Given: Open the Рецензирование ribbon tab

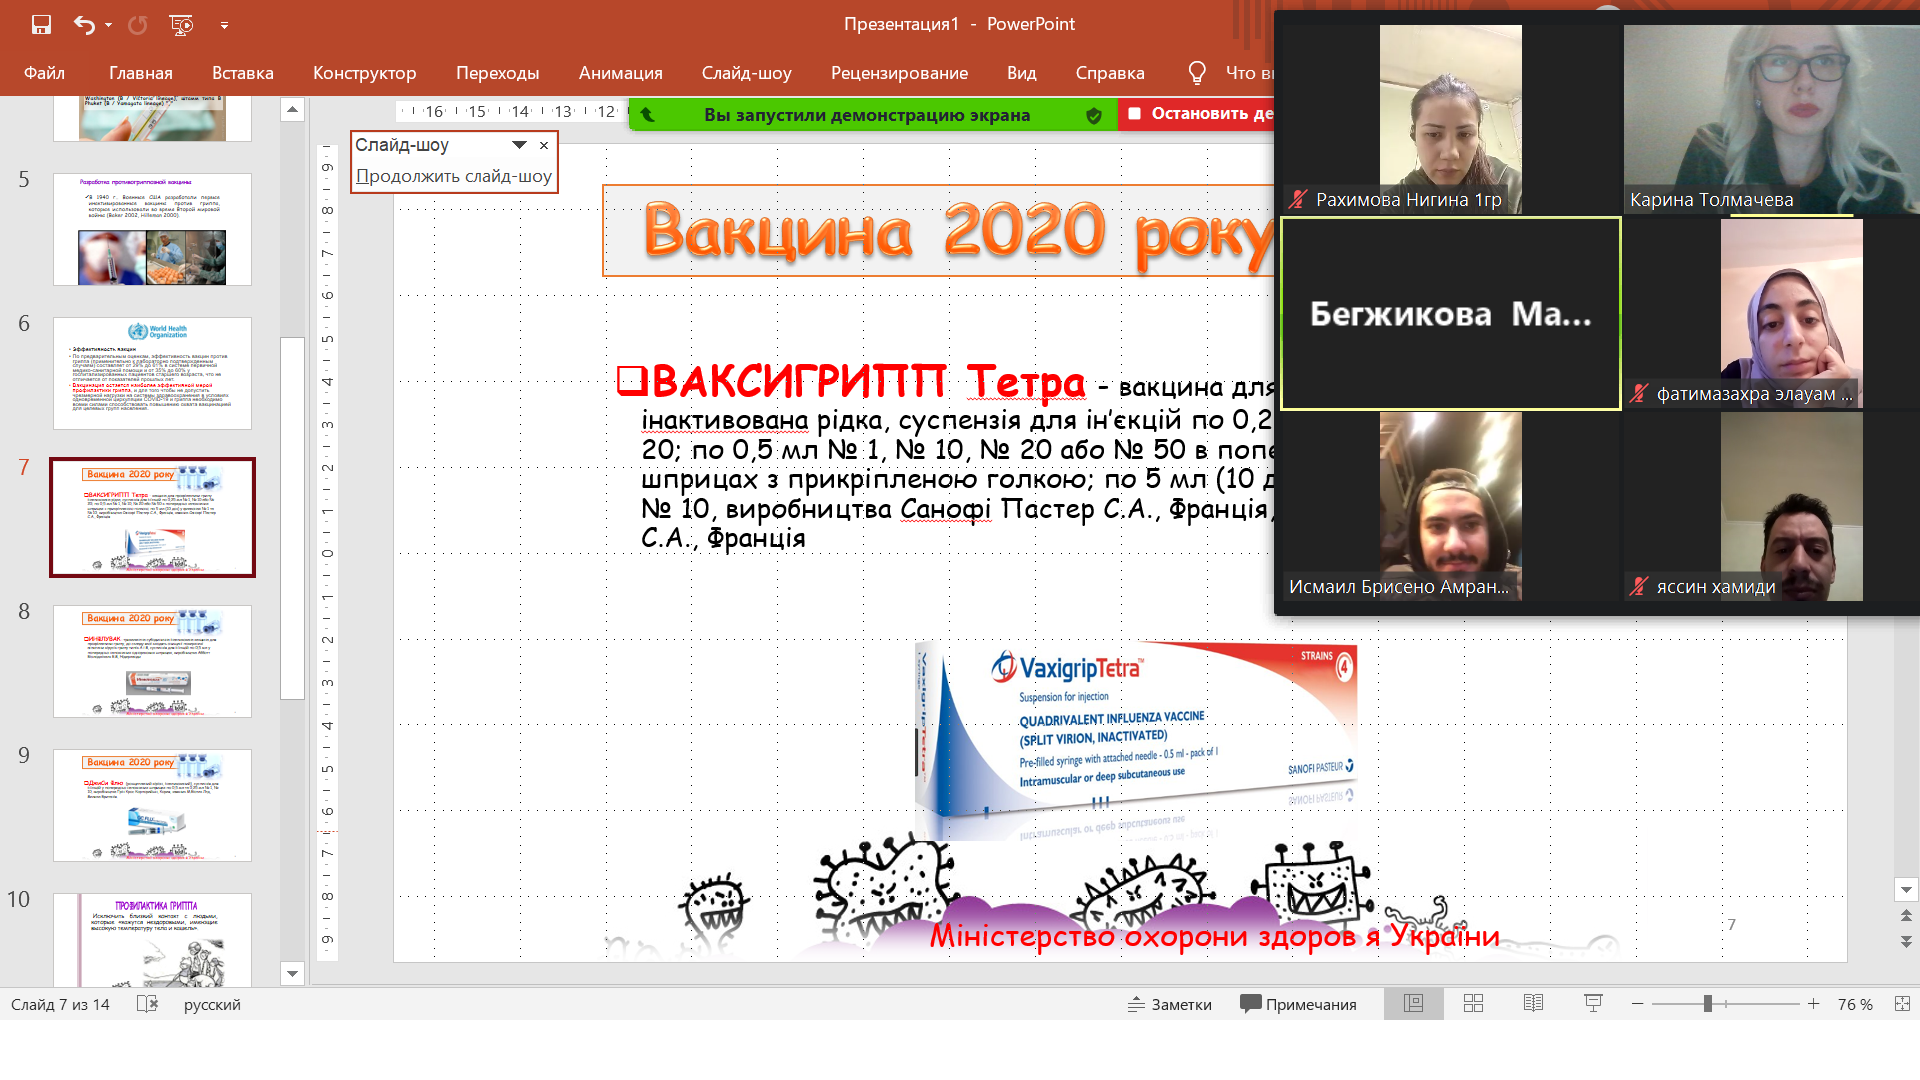Looking at the screenshot, I should click(899, 73).
